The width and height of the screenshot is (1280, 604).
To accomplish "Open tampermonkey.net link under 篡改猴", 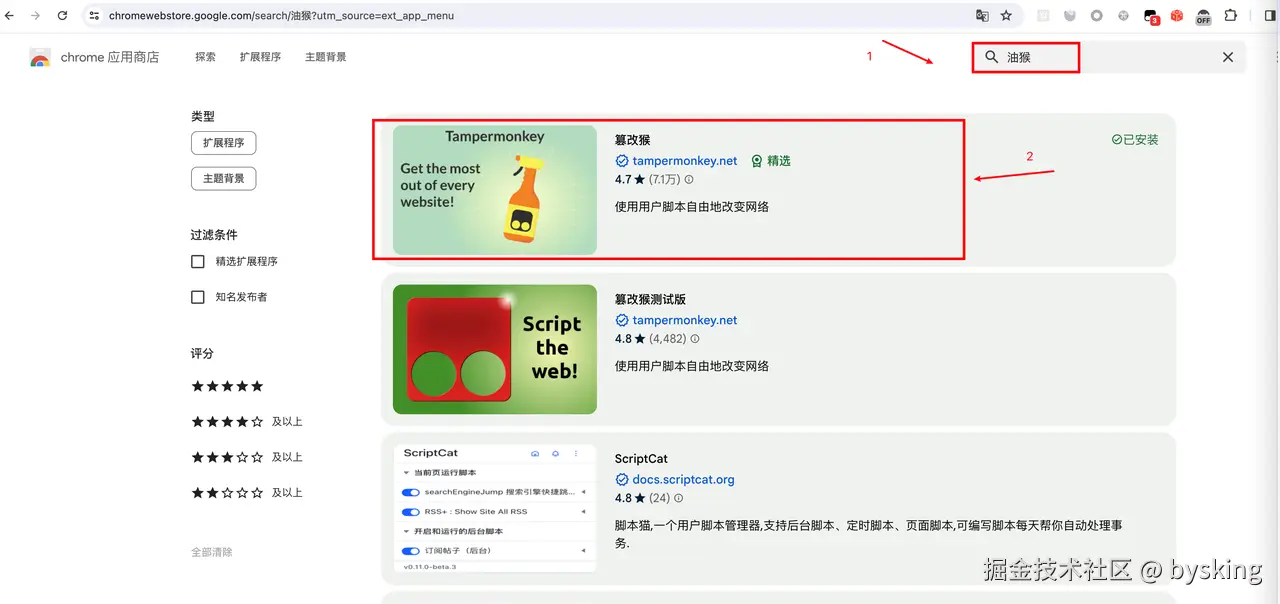I will [x=685, y=161].
